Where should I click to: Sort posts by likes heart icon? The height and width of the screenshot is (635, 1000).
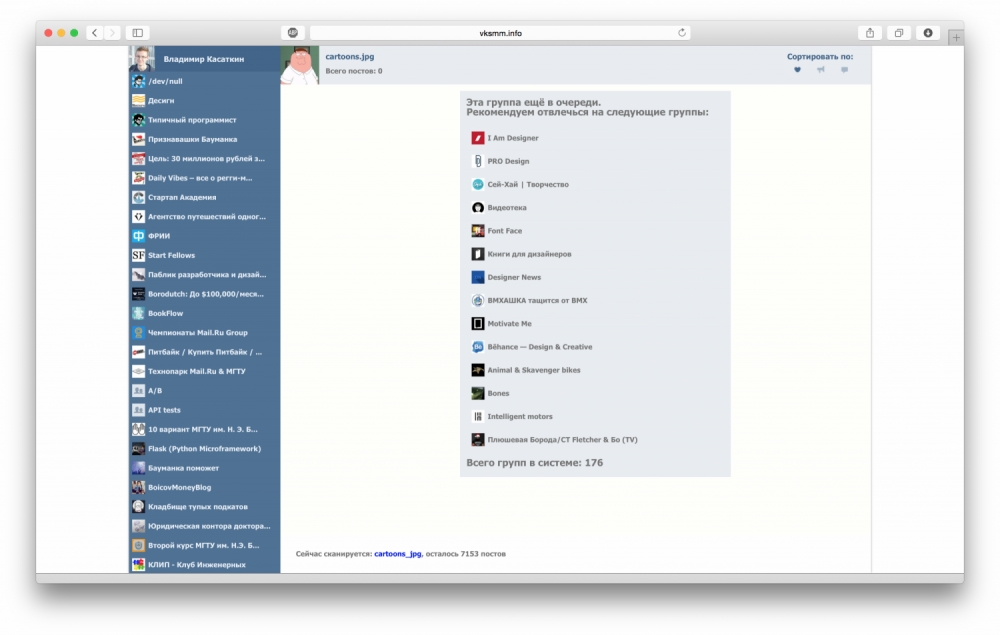(x=797, y=69)
